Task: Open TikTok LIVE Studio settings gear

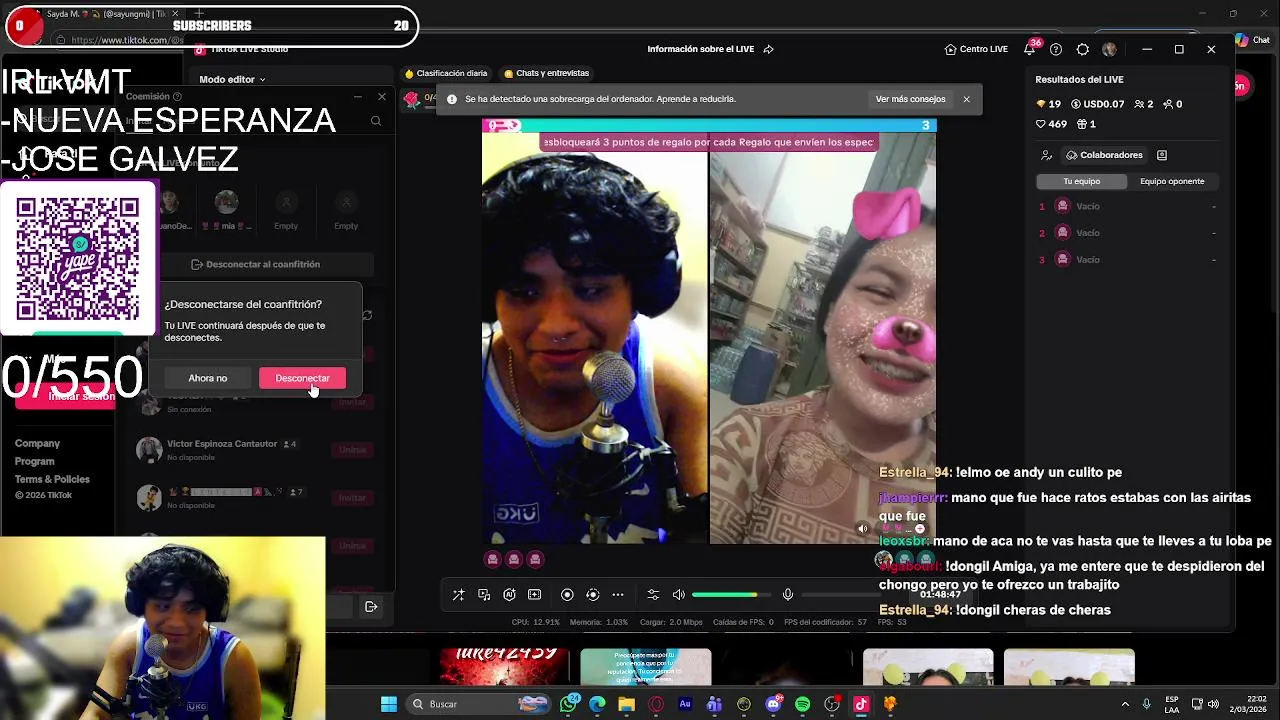Action: pyautogui.click(x=1082, y=49)
